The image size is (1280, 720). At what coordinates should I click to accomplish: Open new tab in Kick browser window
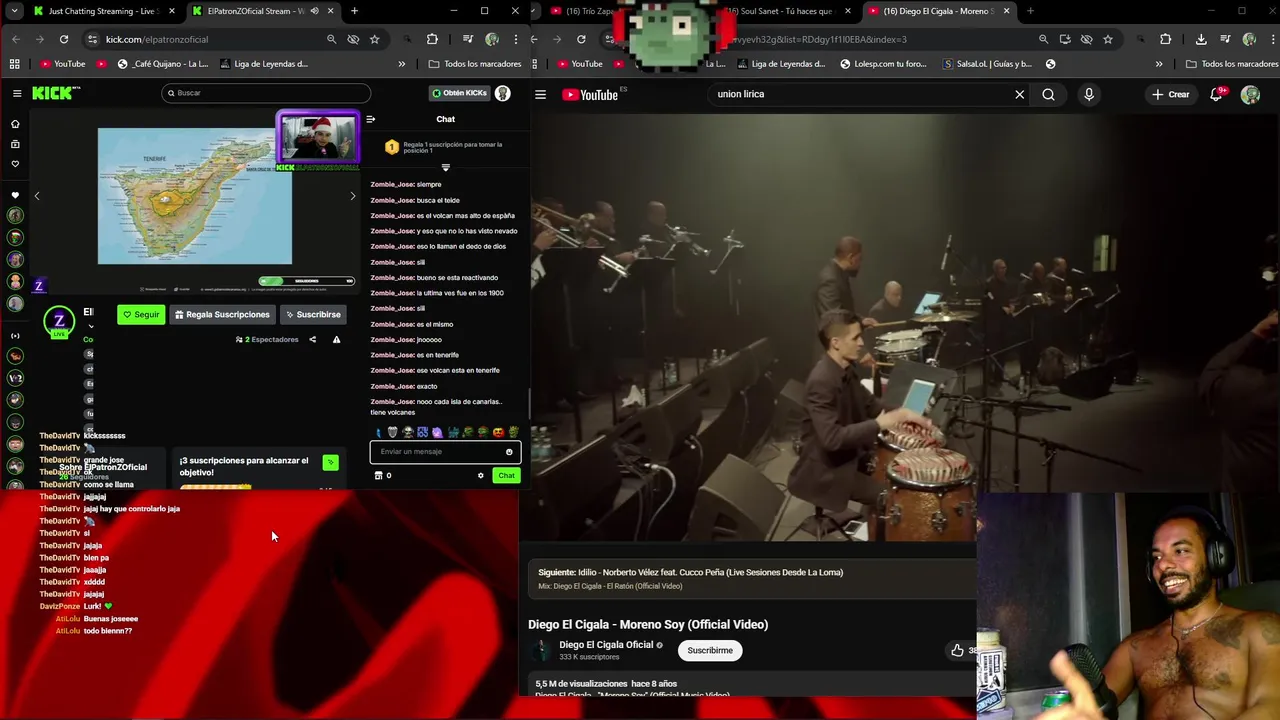click(354, 11)
